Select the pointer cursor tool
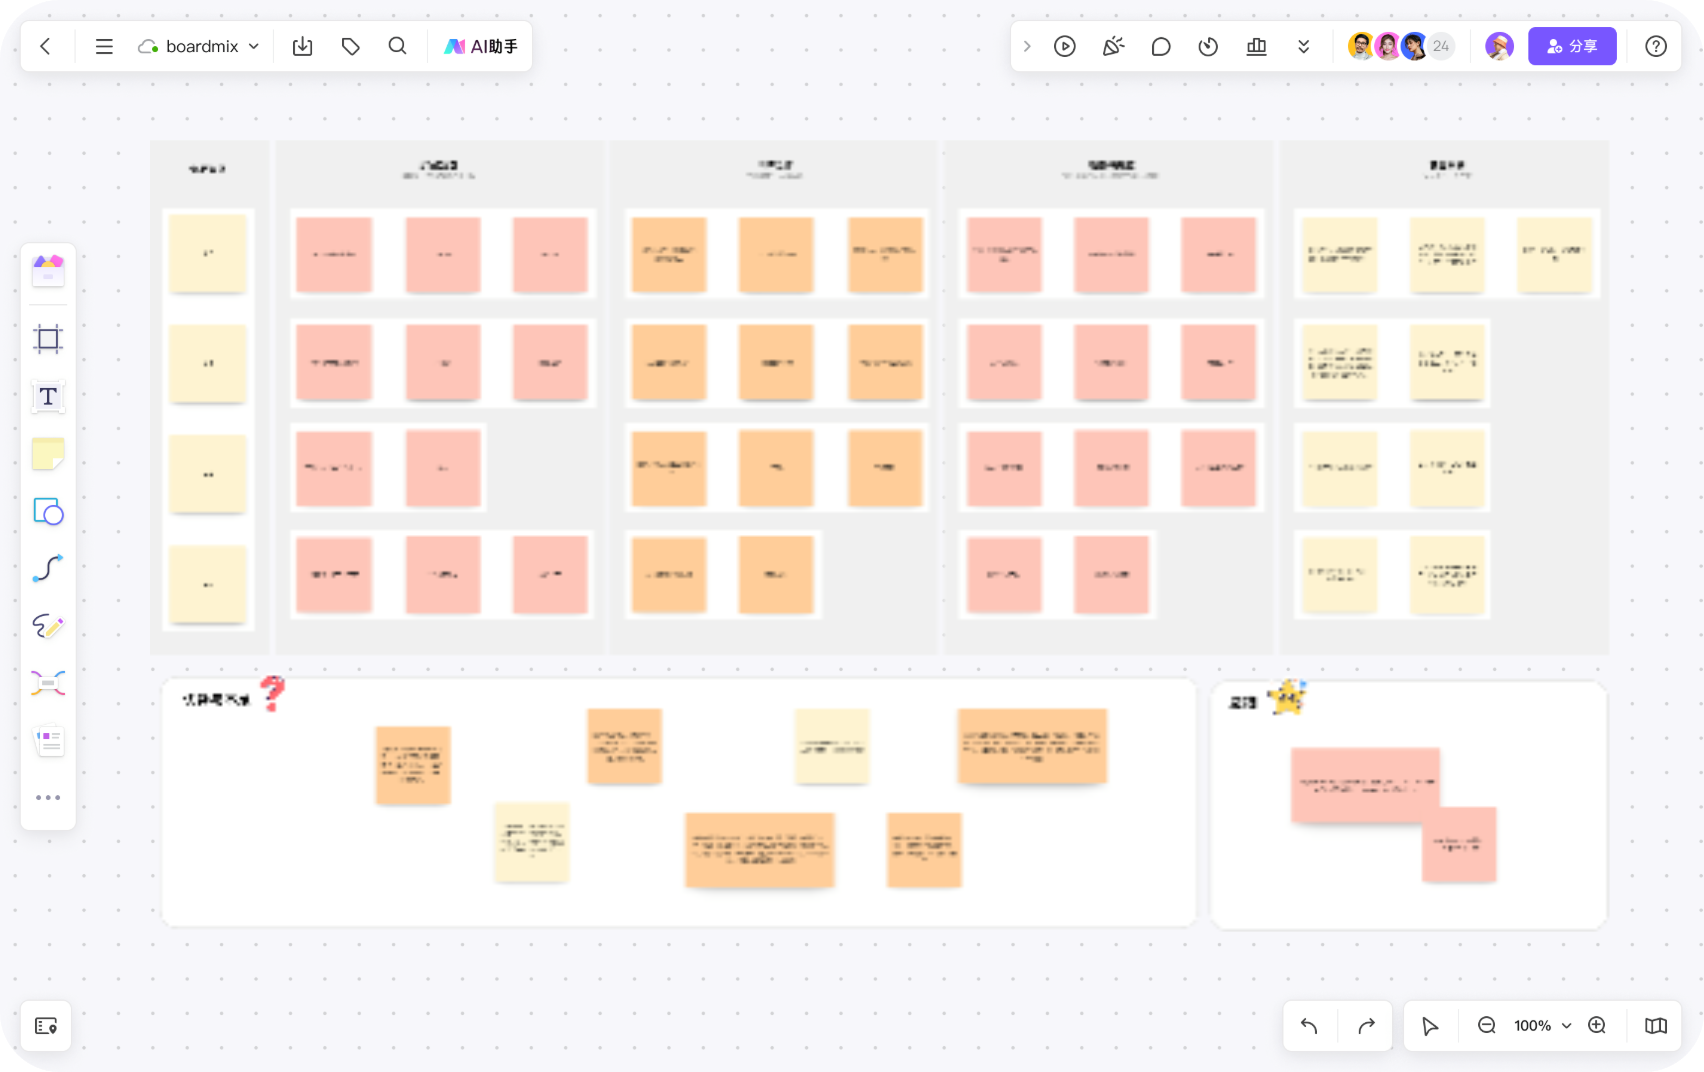Viewport: 1704px width, 1072px height. pyautogui.click(x=1430, y=1026)
